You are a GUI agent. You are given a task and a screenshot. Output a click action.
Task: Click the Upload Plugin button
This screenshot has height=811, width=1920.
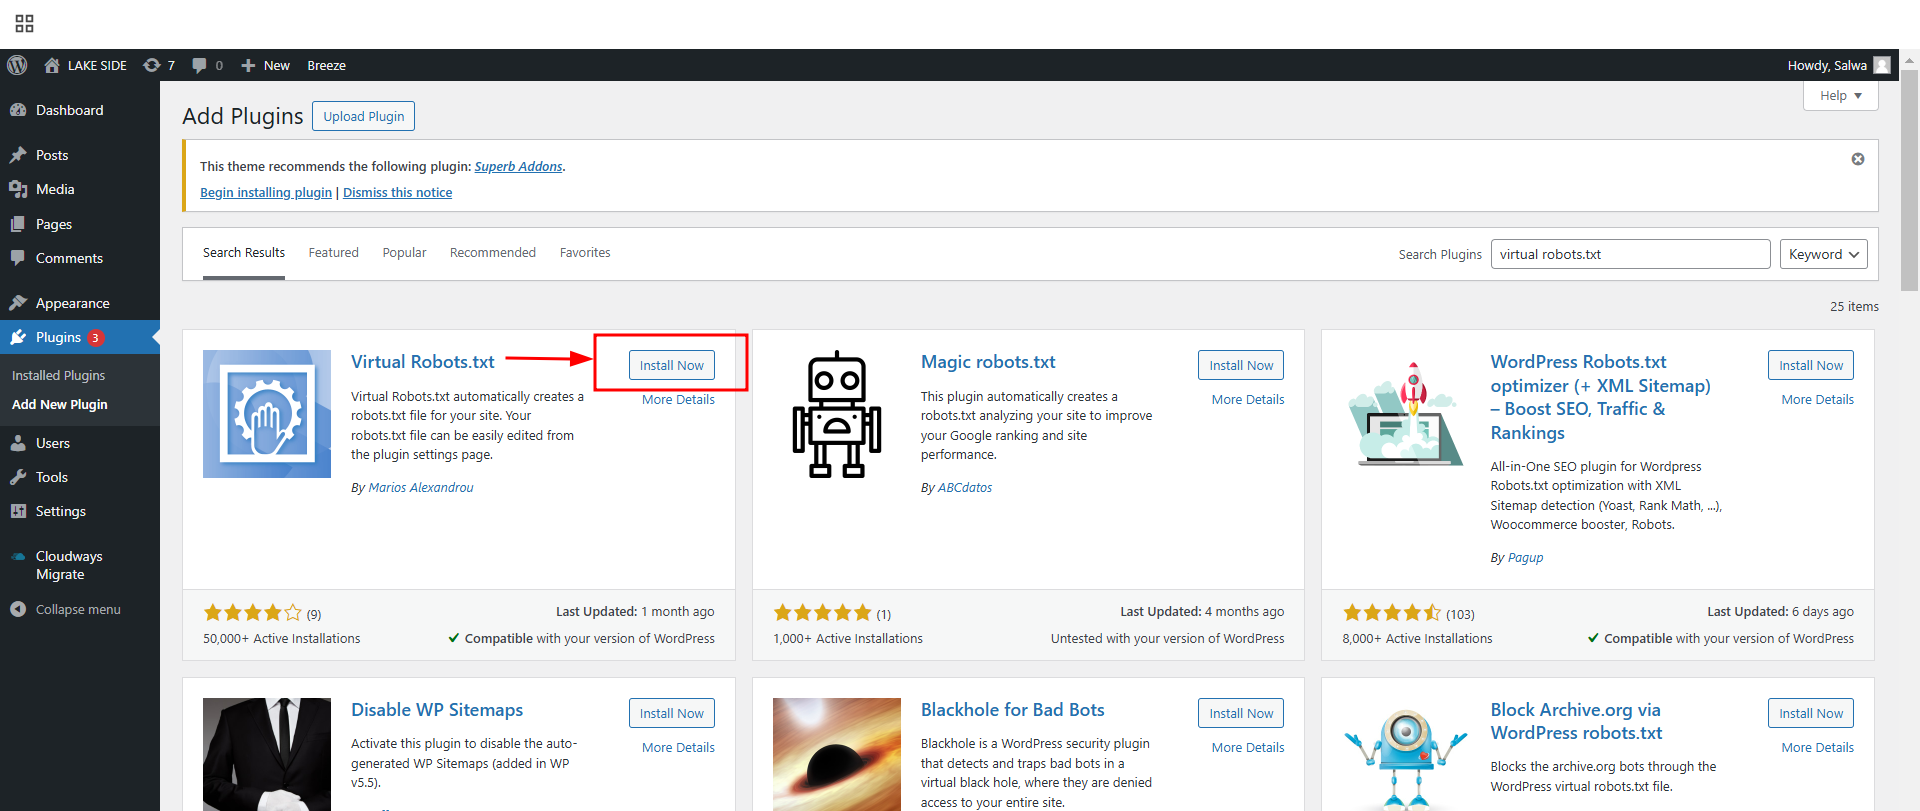pos(364,116)
